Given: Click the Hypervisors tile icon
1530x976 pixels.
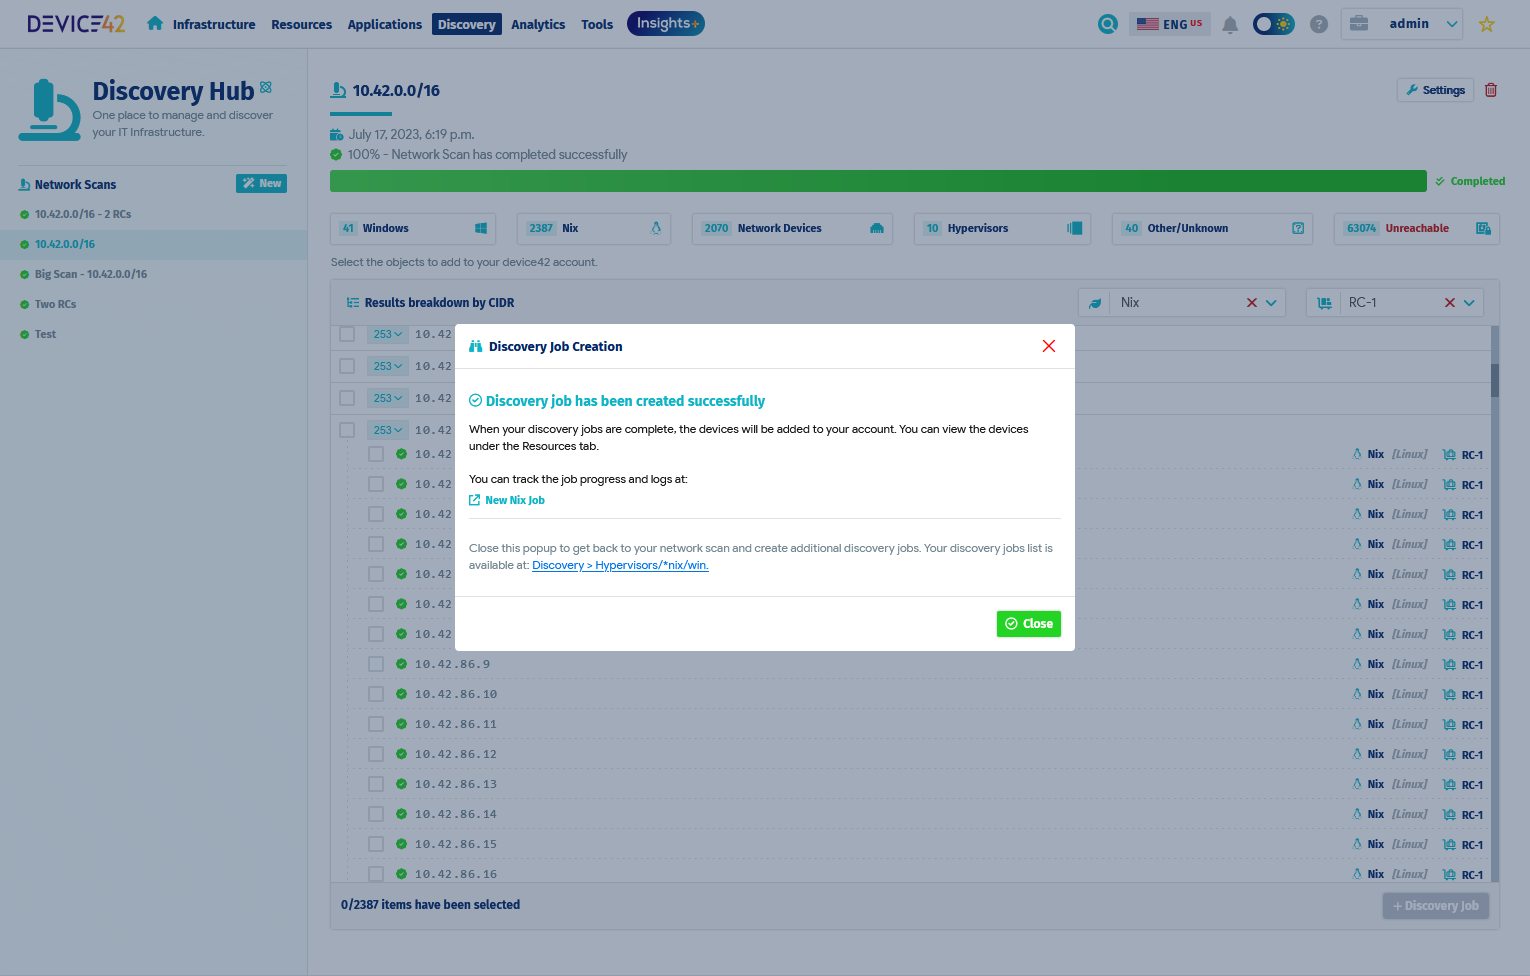Looking at the screenshot, I should [x=1075, y=228].
